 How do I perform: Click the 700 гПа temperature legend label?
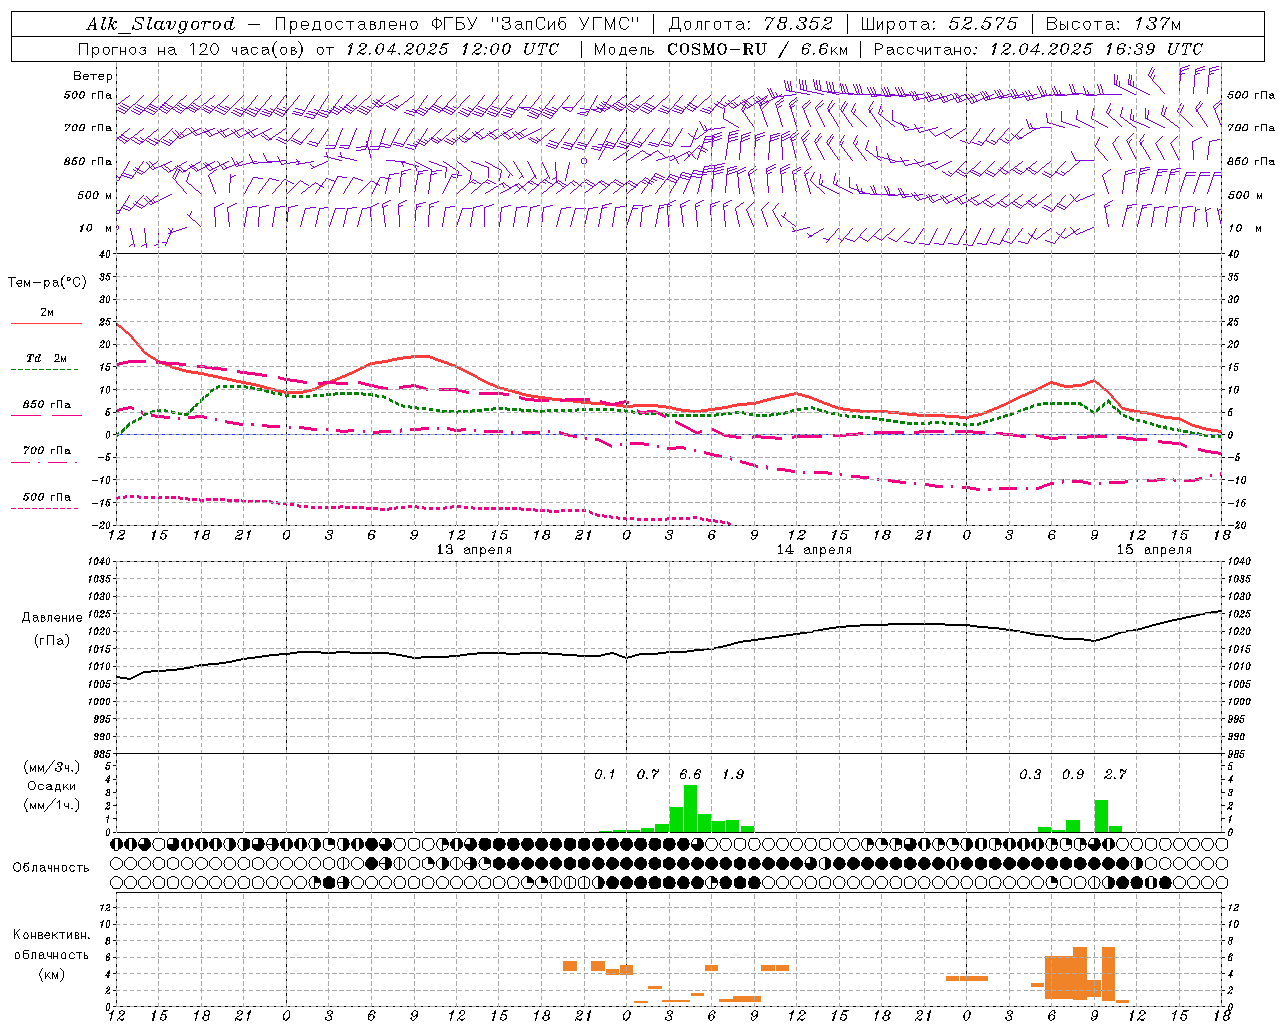tap(47, 450)
